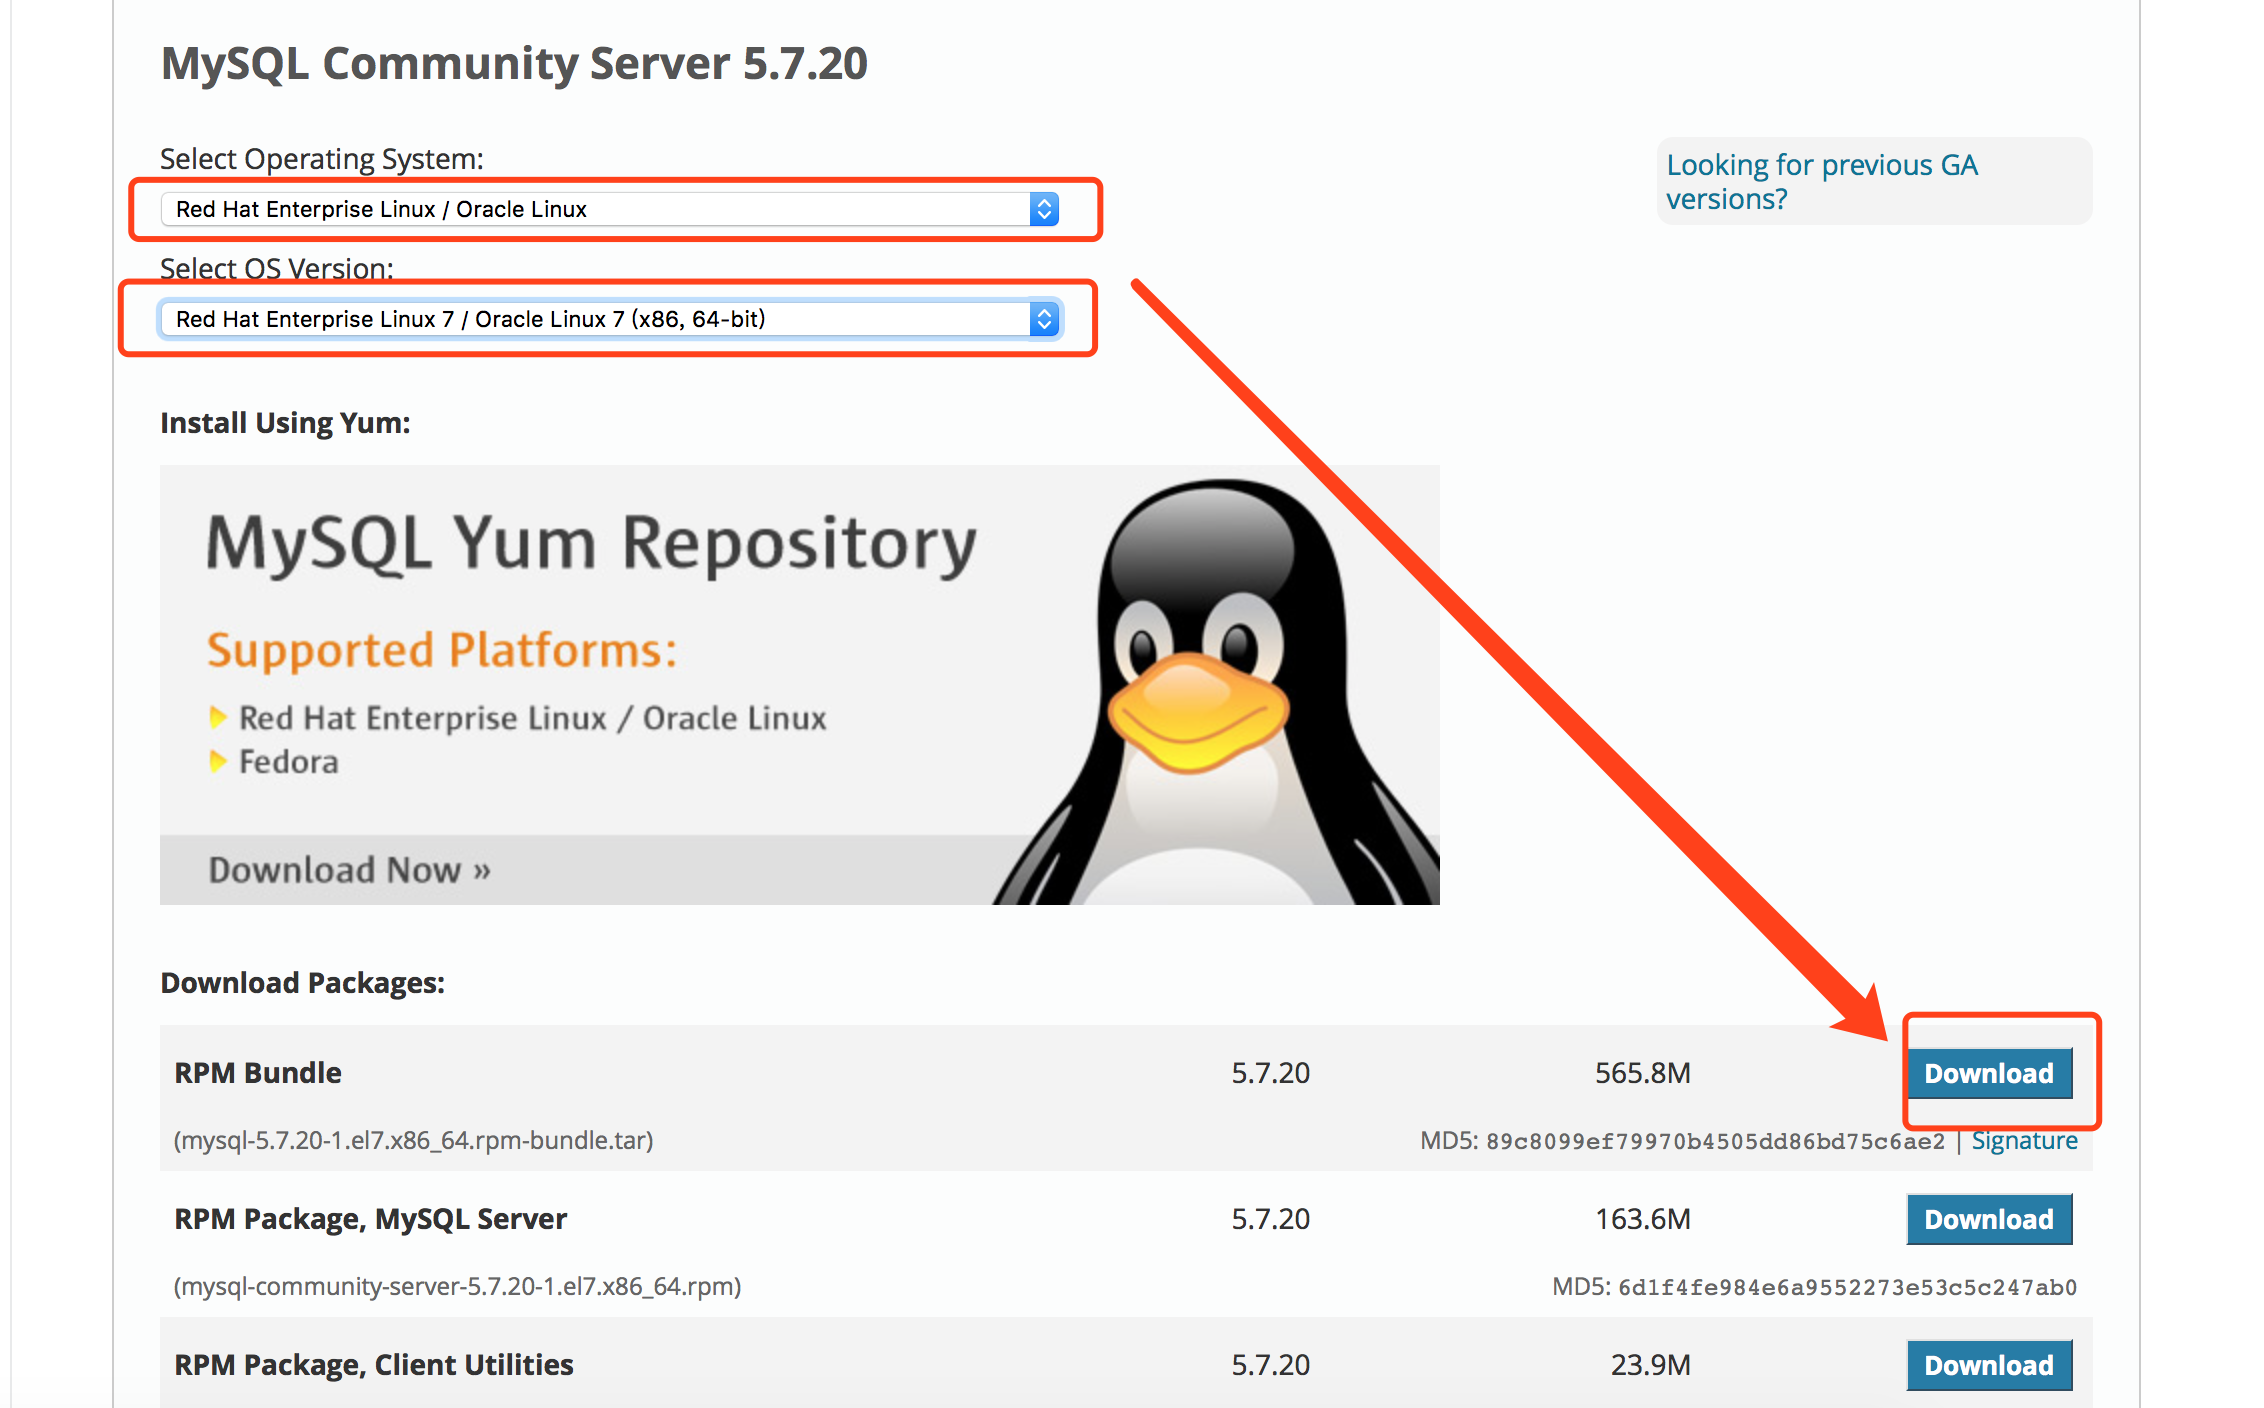Download RPM Package, MySQL Server
2264x1408 pixels.
click(1989, 1219)
